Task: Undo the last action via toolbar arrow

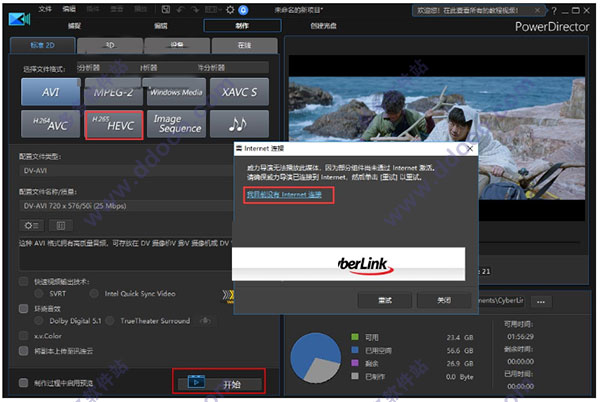Action: click(x=181, y=10)
